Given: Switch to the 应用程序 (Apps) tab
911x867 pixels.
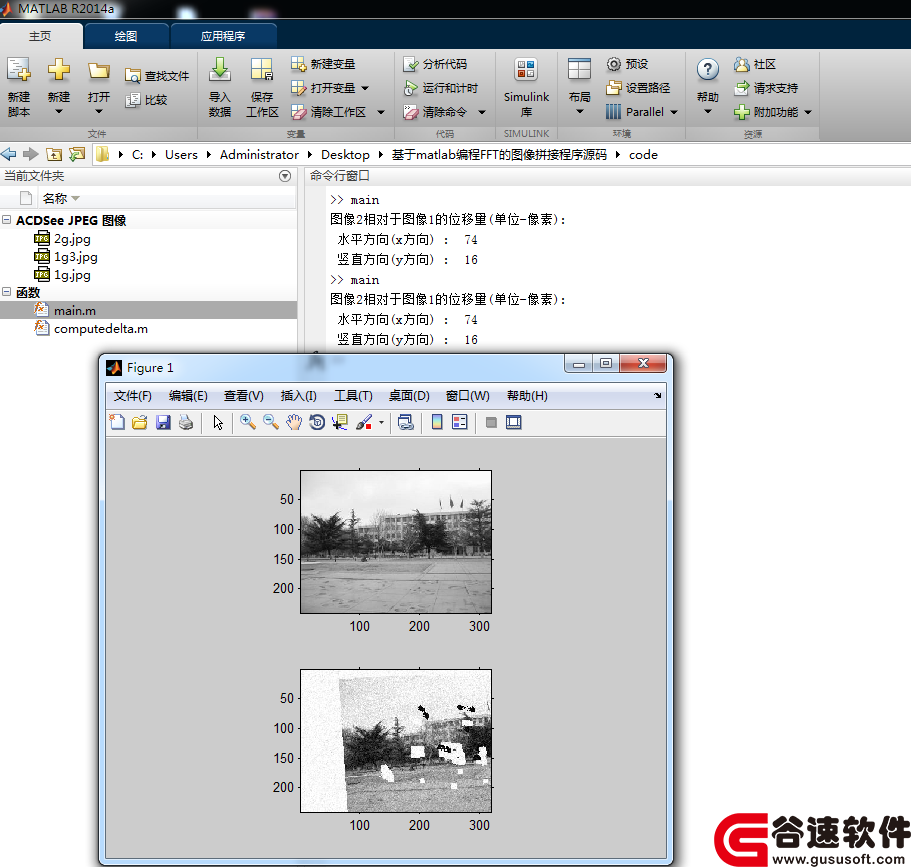Looking at the screenshot, I should tap(223, 36).
